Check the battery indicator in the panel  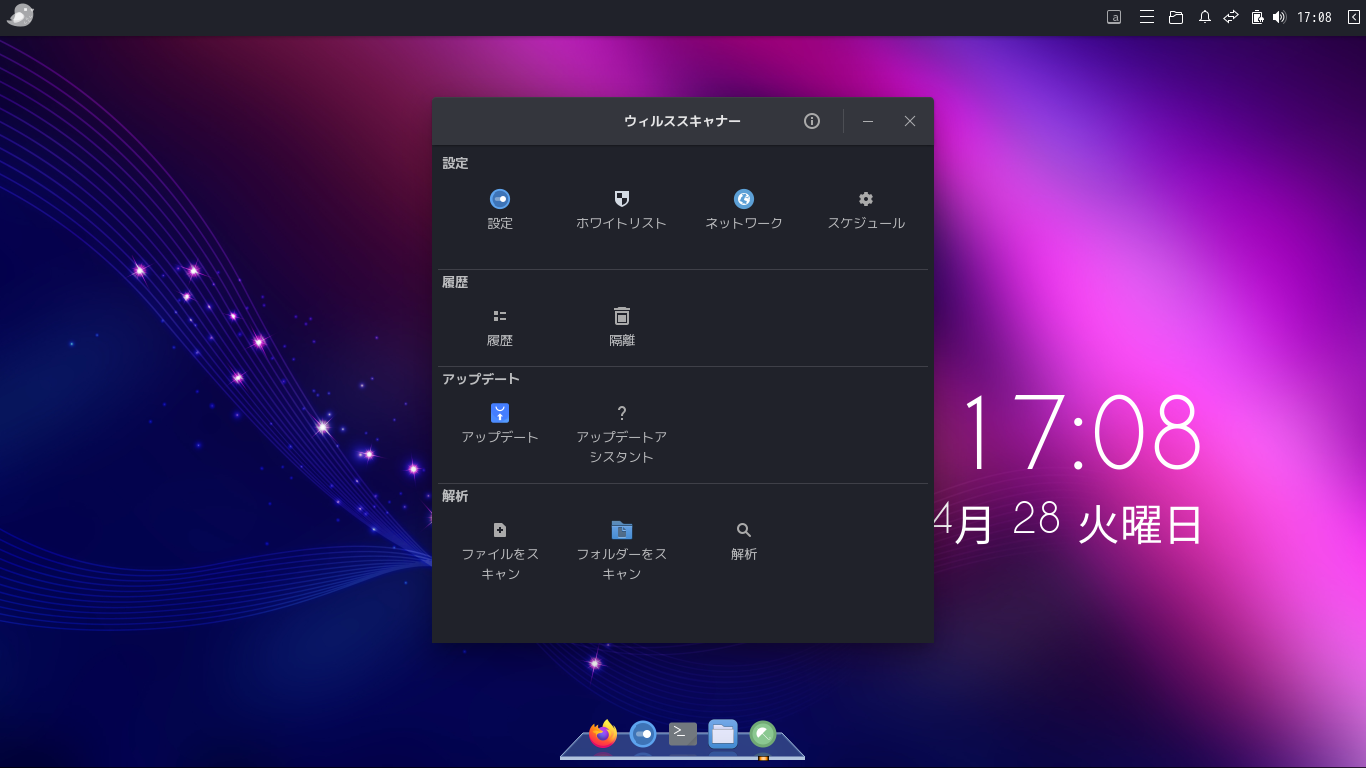point(1258,17)
